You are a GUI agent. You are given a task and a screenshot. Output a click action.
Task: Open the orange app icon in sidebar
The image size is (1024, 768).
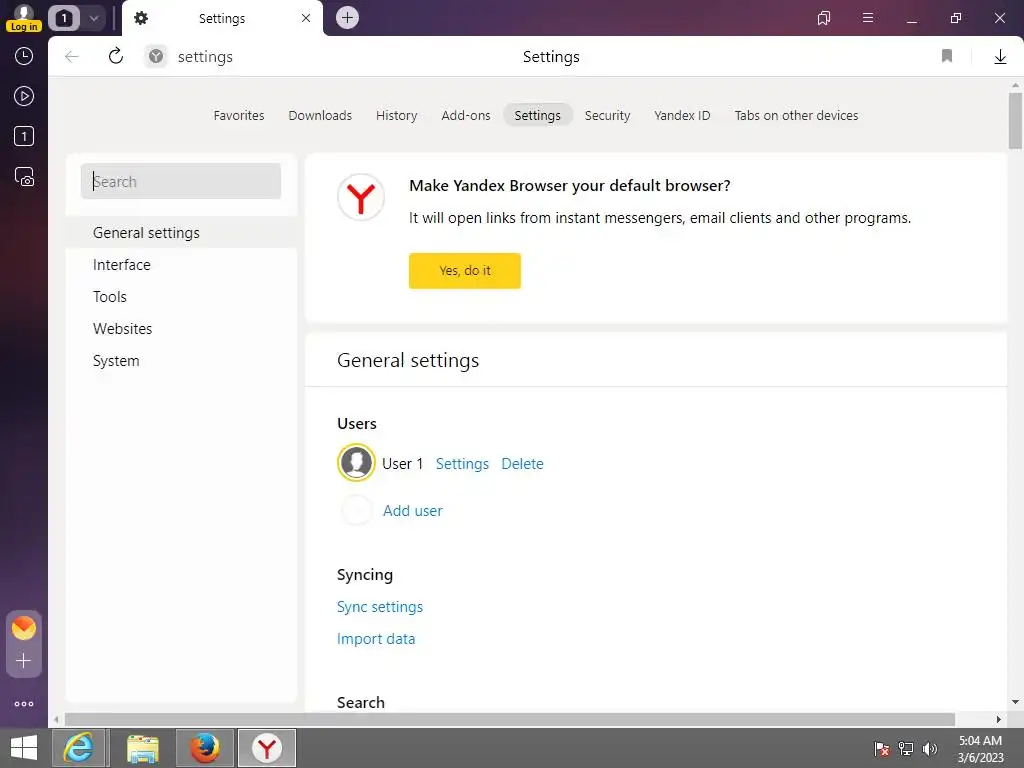(x=24, y=628)
